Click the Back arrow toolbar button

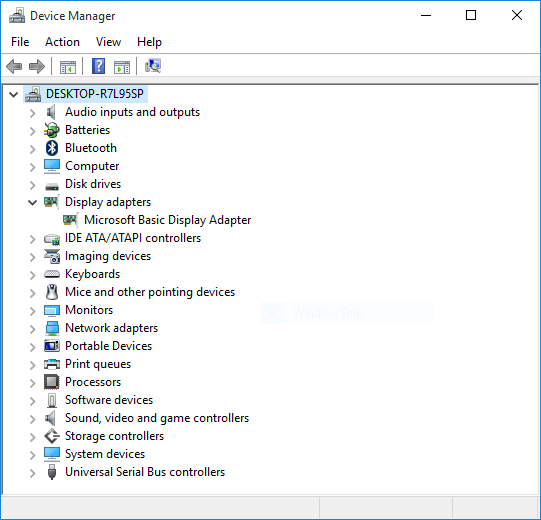(x=14, y=66)
